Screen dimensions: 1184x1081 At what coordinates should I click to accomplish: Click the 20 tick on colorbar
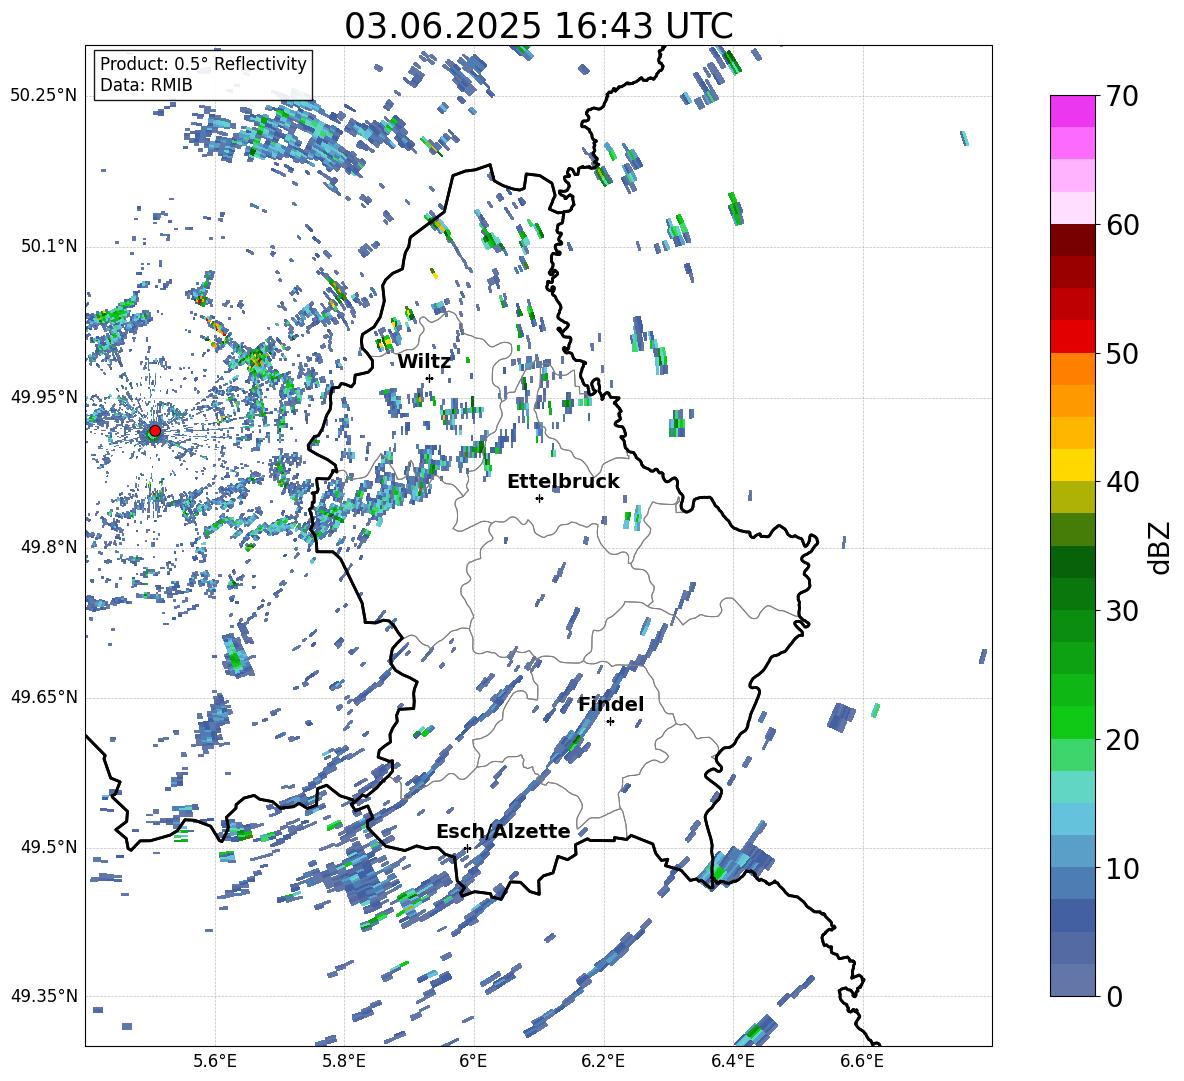pyautogui.click(x=1122, y=740)
